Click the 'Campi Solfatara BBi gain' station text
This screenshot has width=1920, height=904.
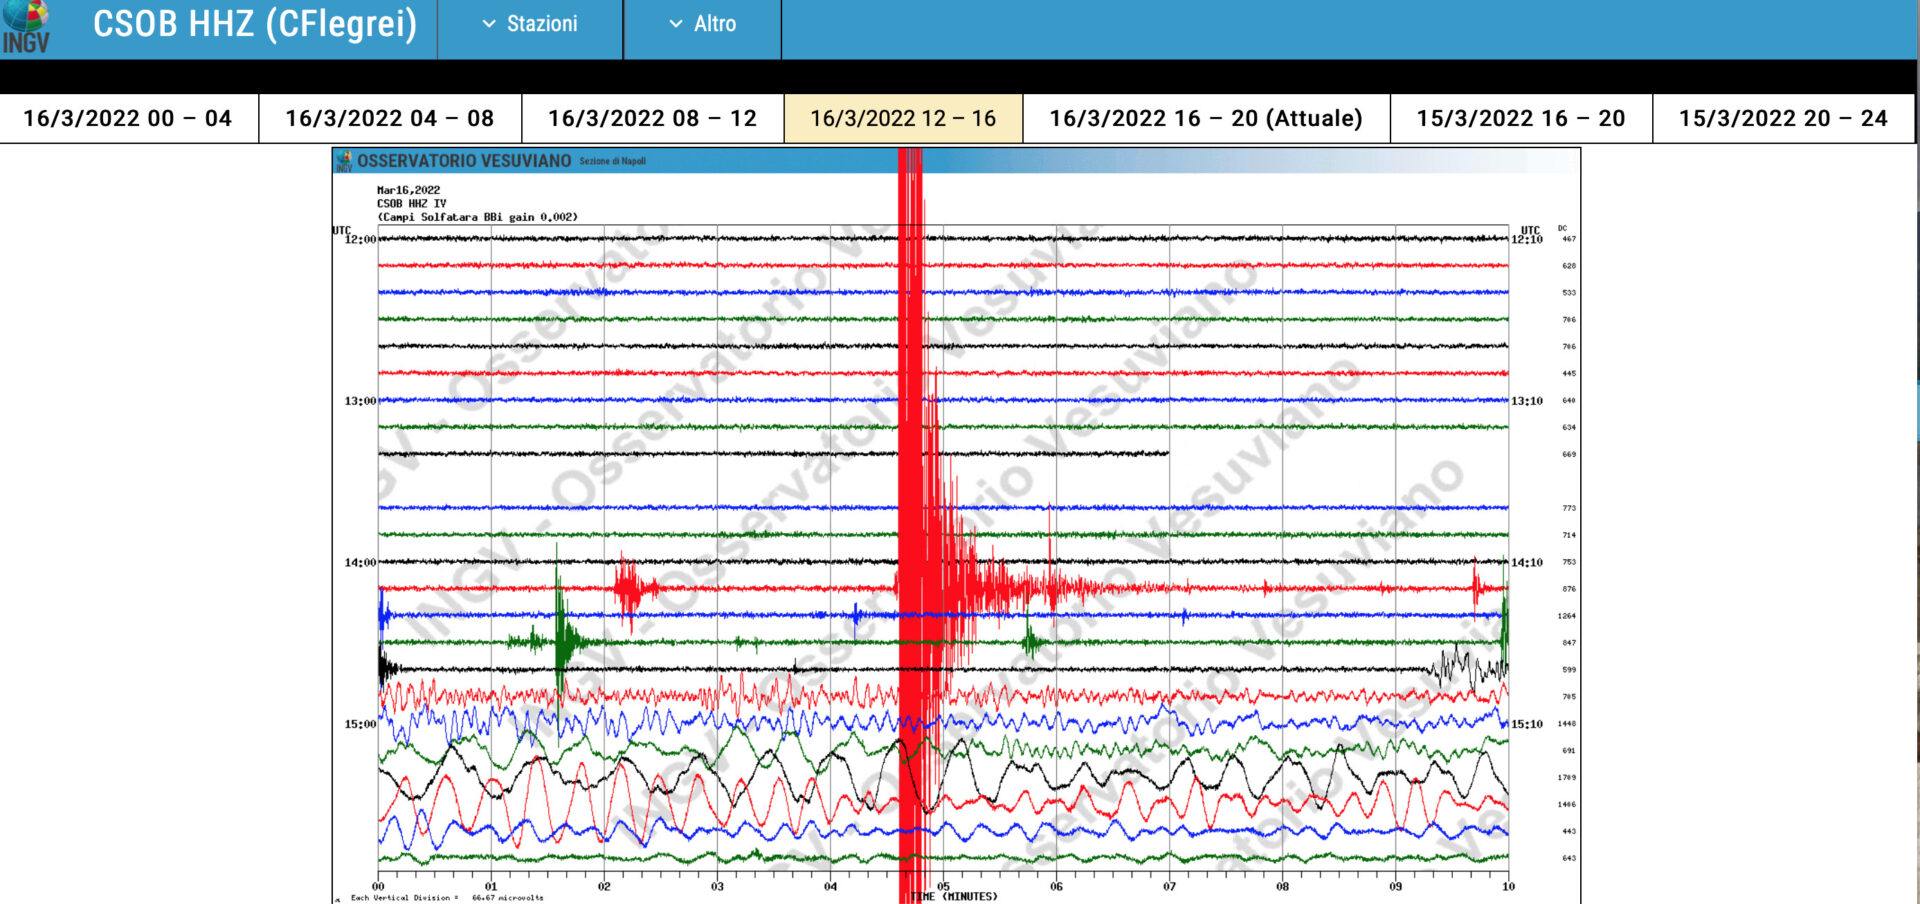(x=477, y=217)
